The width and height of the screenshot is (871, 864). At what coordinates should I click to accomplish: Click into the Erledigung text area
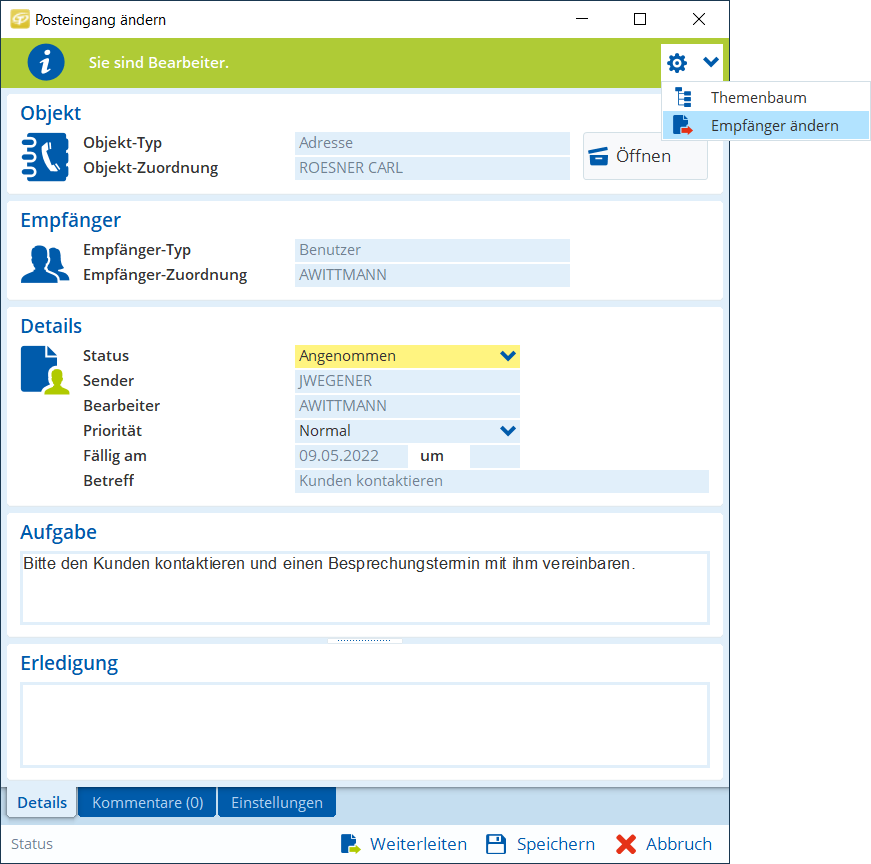[365, 725]
